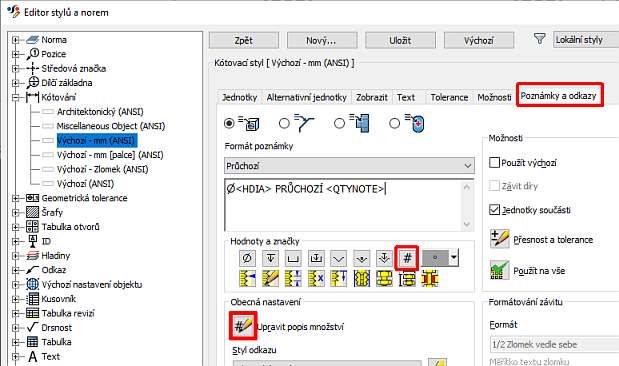Insert the tap drill diameter value
The height and width of the screenshot is (366, 619).
[x=362, y=279]
